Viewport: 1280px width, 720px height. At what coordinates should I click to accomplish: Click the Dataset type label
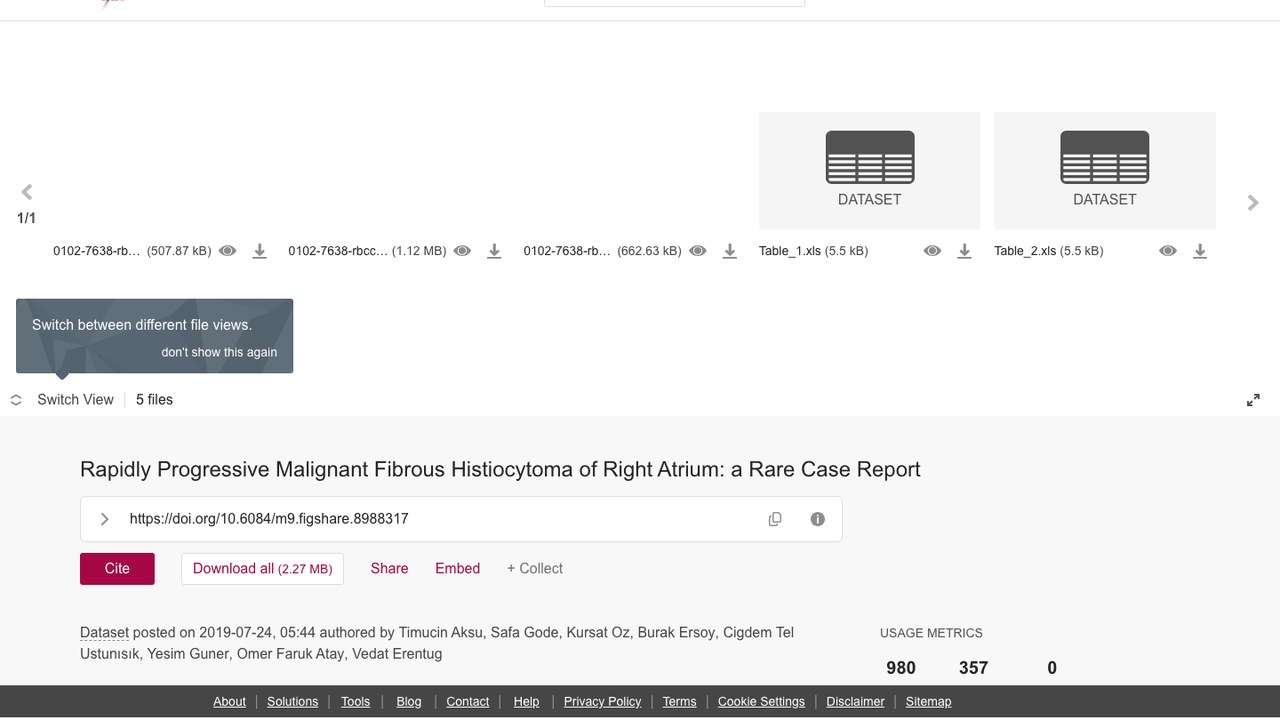[x=104, y=632]
